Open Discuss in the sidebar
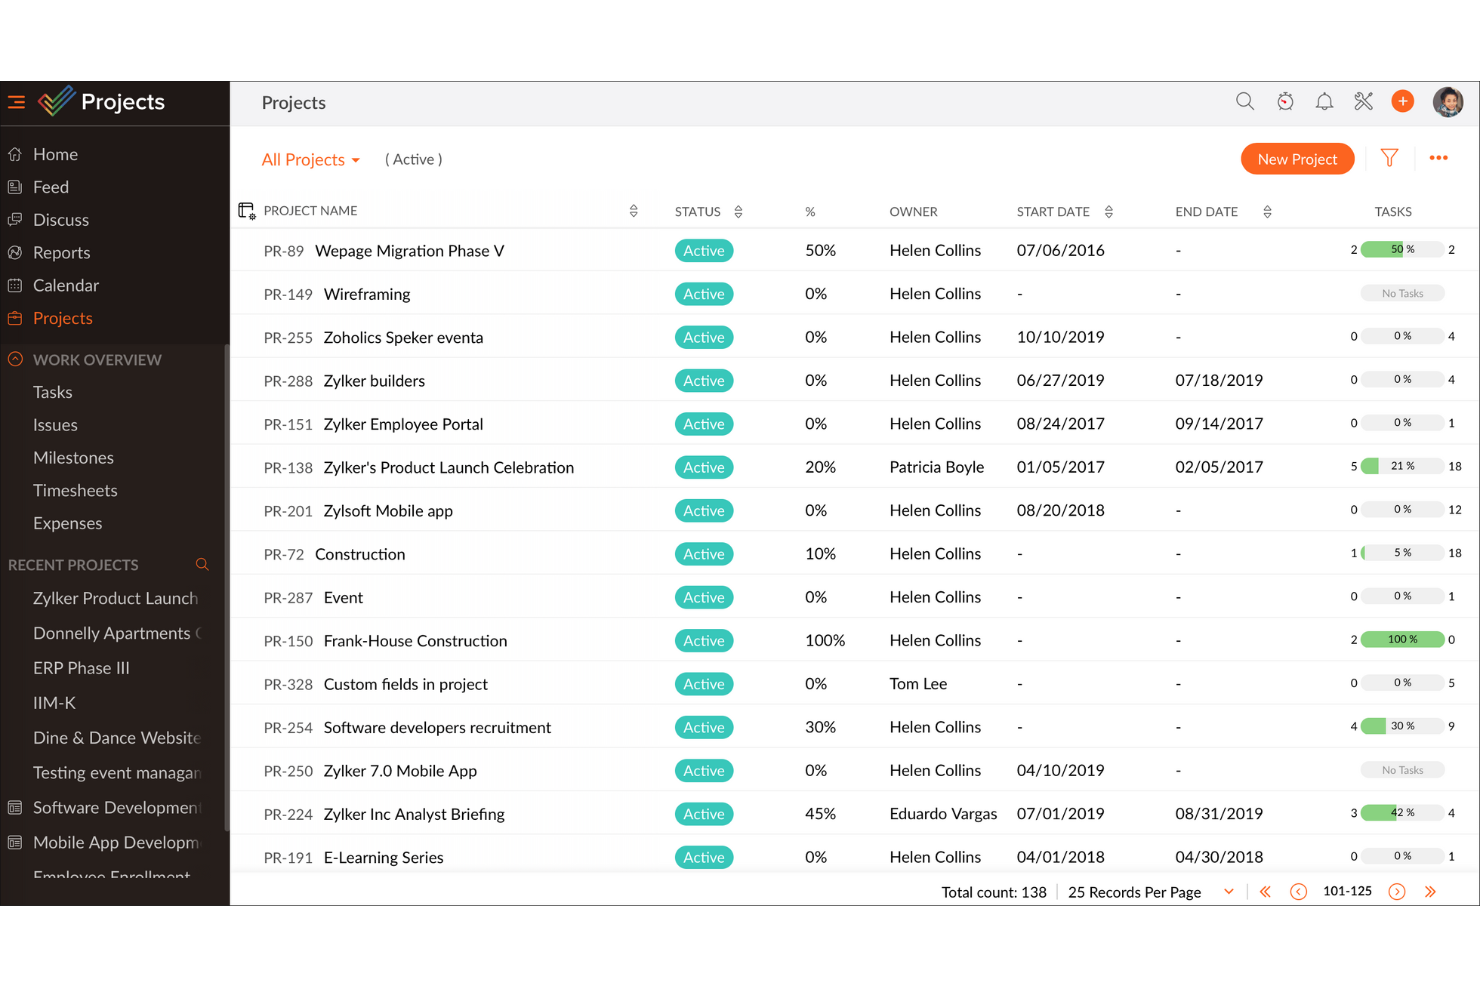1480x987 pixels. click(x=61, y=220)
